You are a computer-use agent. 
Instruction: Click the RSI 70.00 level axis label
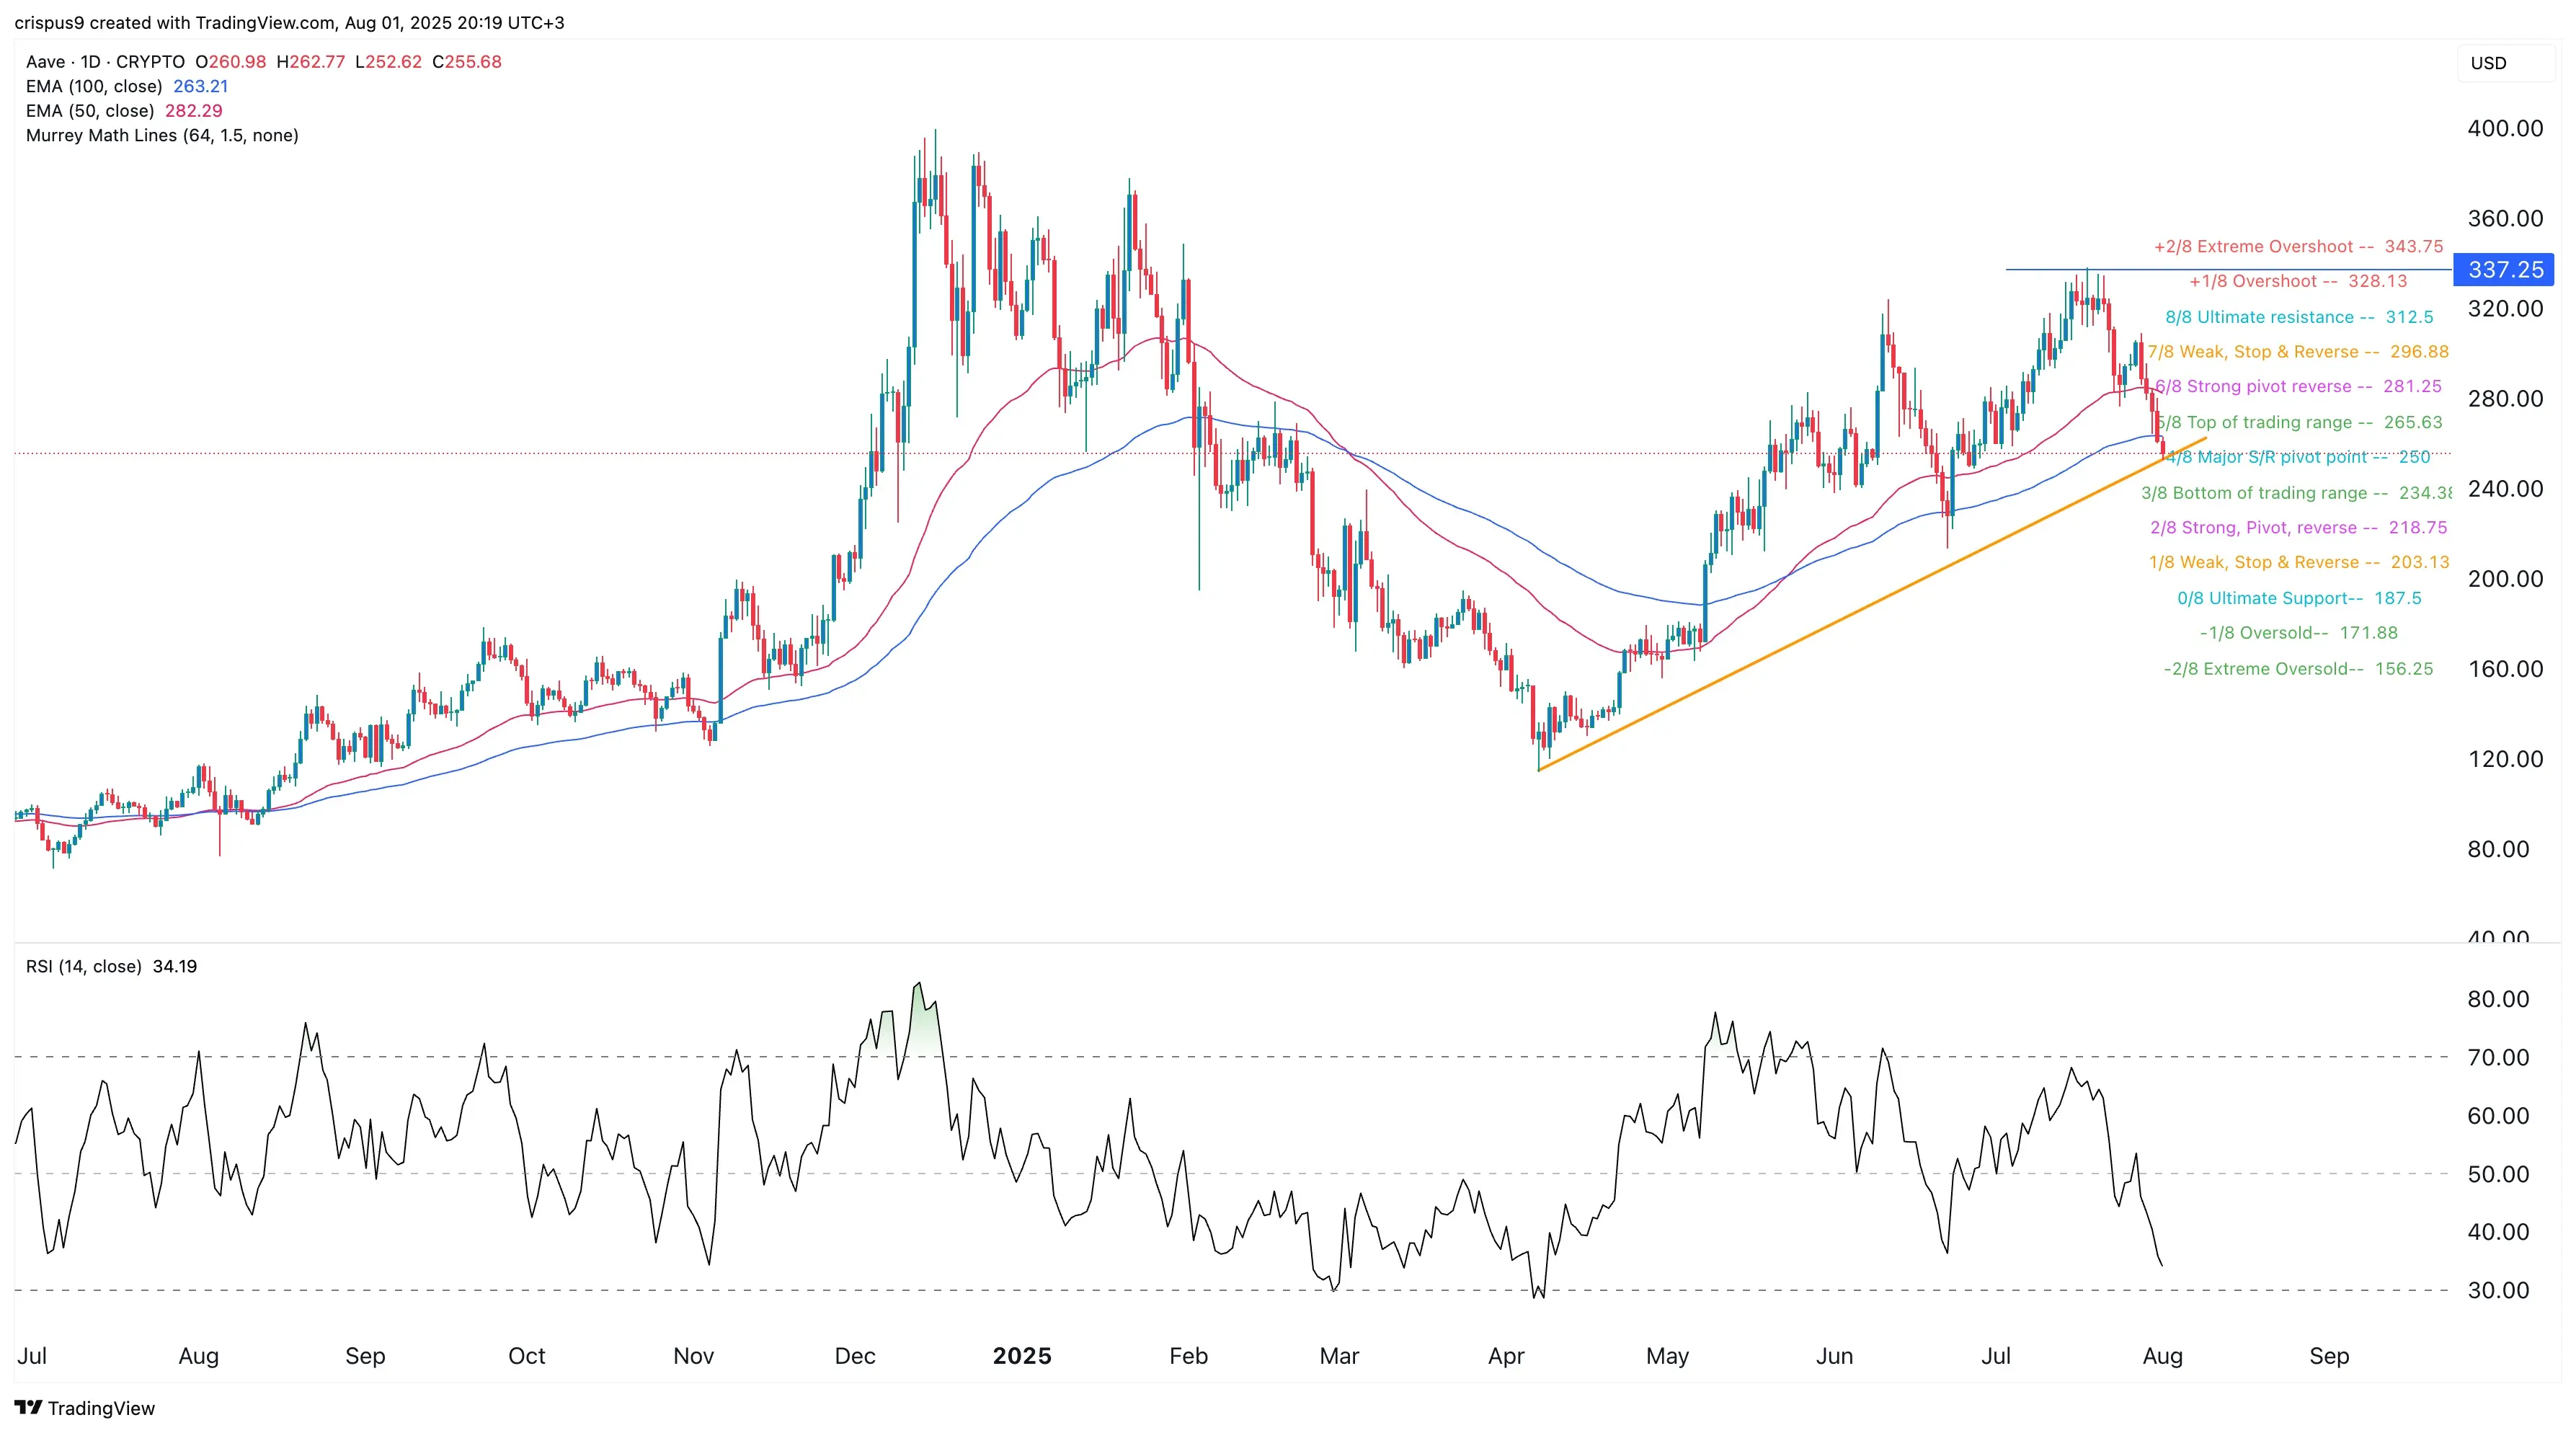click(2498, 1057)
